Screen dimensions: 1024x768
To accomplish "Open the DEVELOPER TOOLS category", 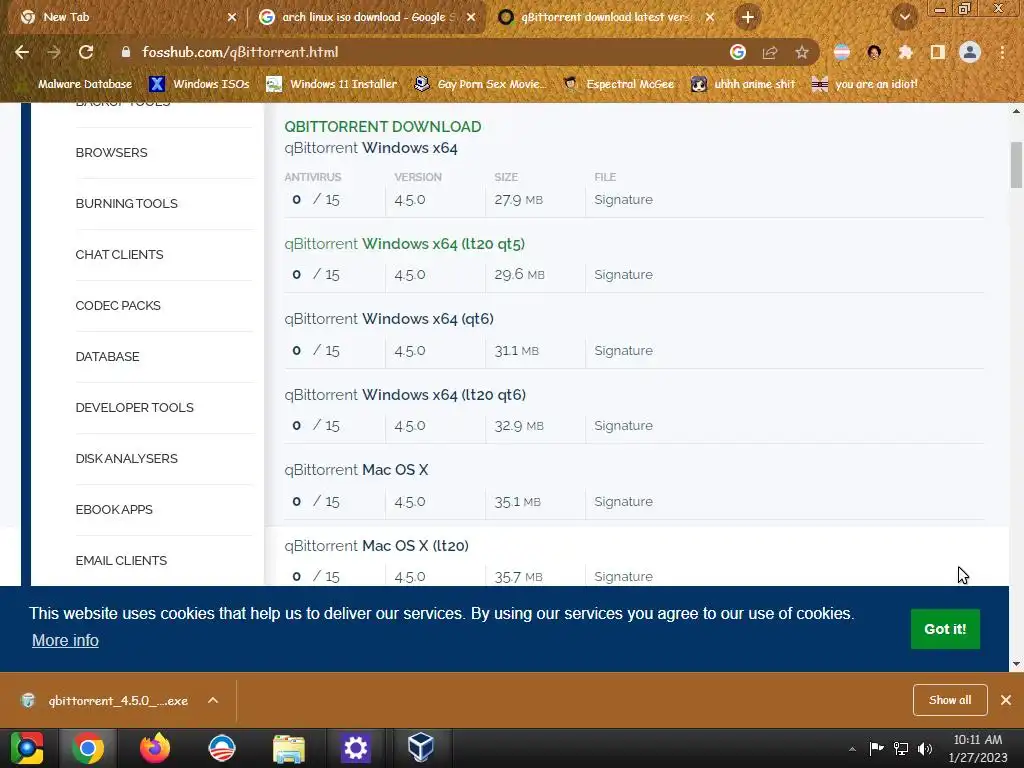I will [x=134, y=408].
